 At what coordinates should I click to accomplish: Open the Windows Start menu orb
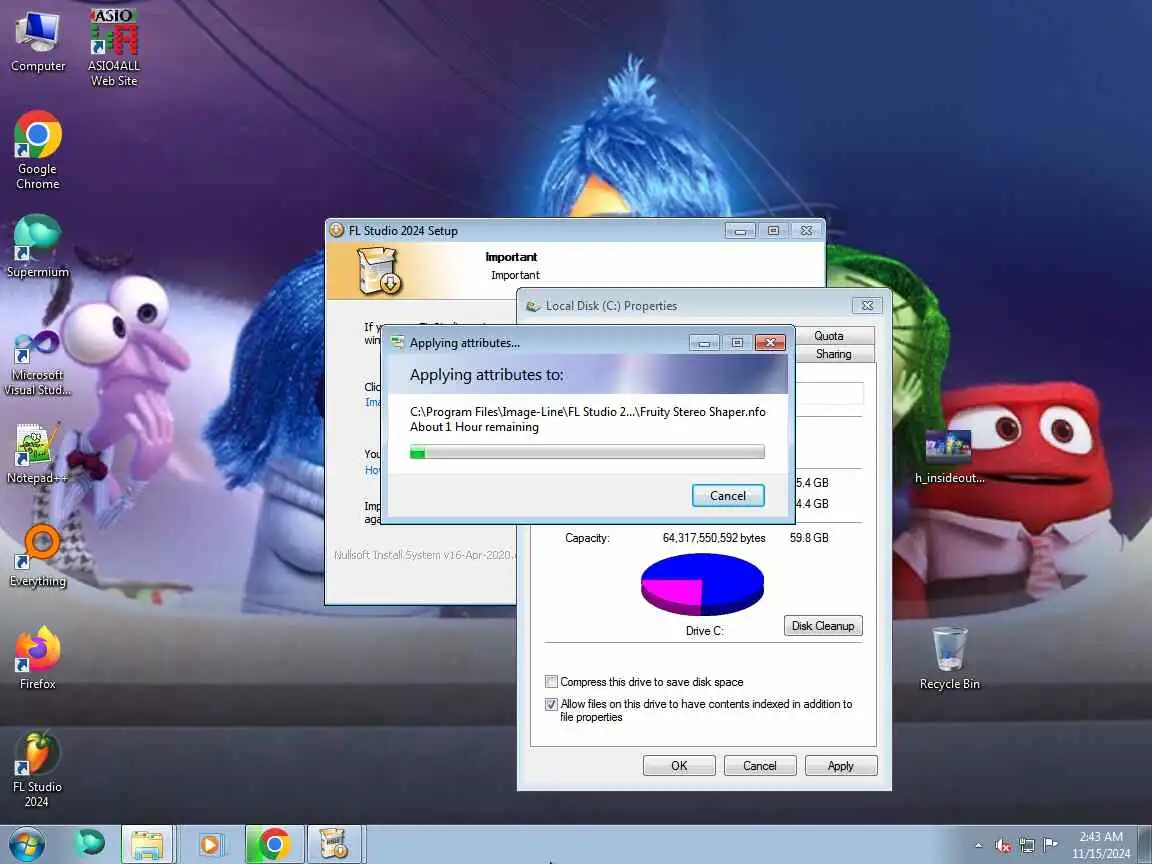(27, 844)
